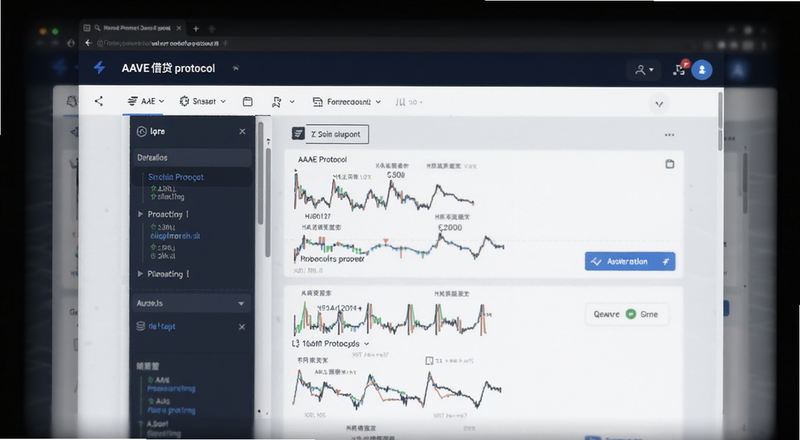Tick the small checkbox above bottom chart
The height and width of the screenshot is (440, 800).
tap(429, 361)
